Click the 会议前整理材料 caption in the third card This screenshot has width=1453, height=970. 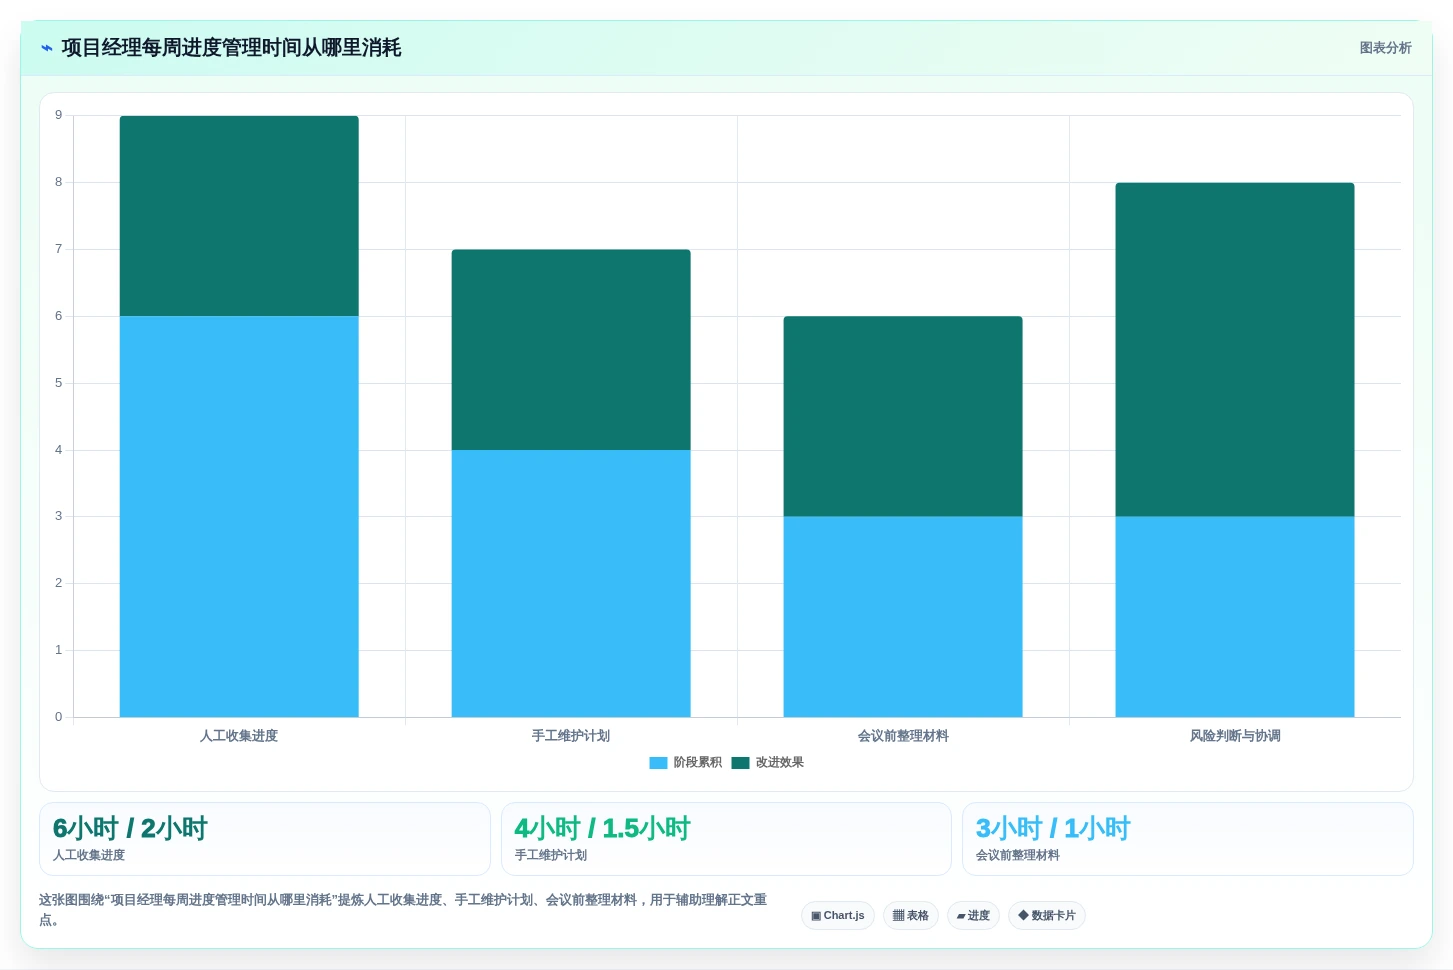pyautogui.click(x=1018, y=855)
